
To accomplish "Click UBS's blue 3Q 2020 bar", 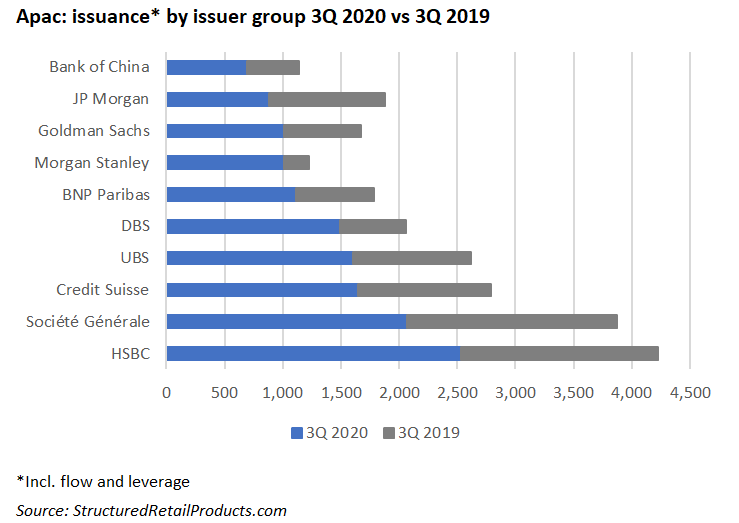I will pyautogui.click(x=259, y=258).
